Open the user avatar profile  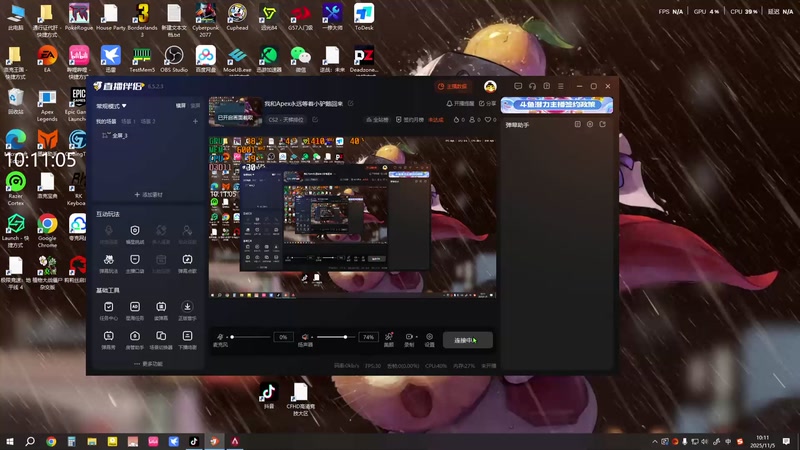coord(490,86)
